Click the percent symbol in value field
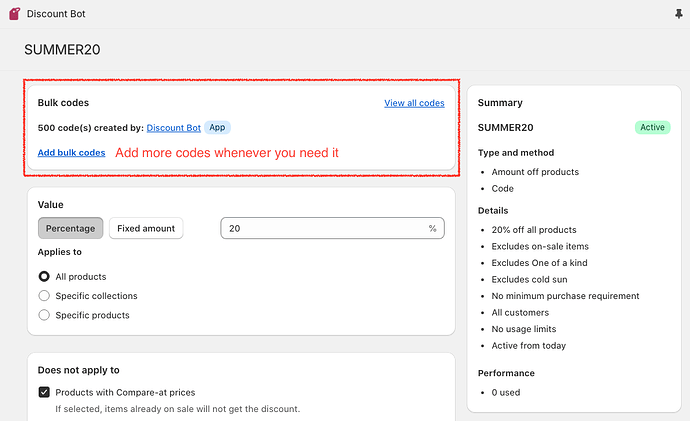Image resolution: width=690 pixels, height=421 pixels. [433, 228]
